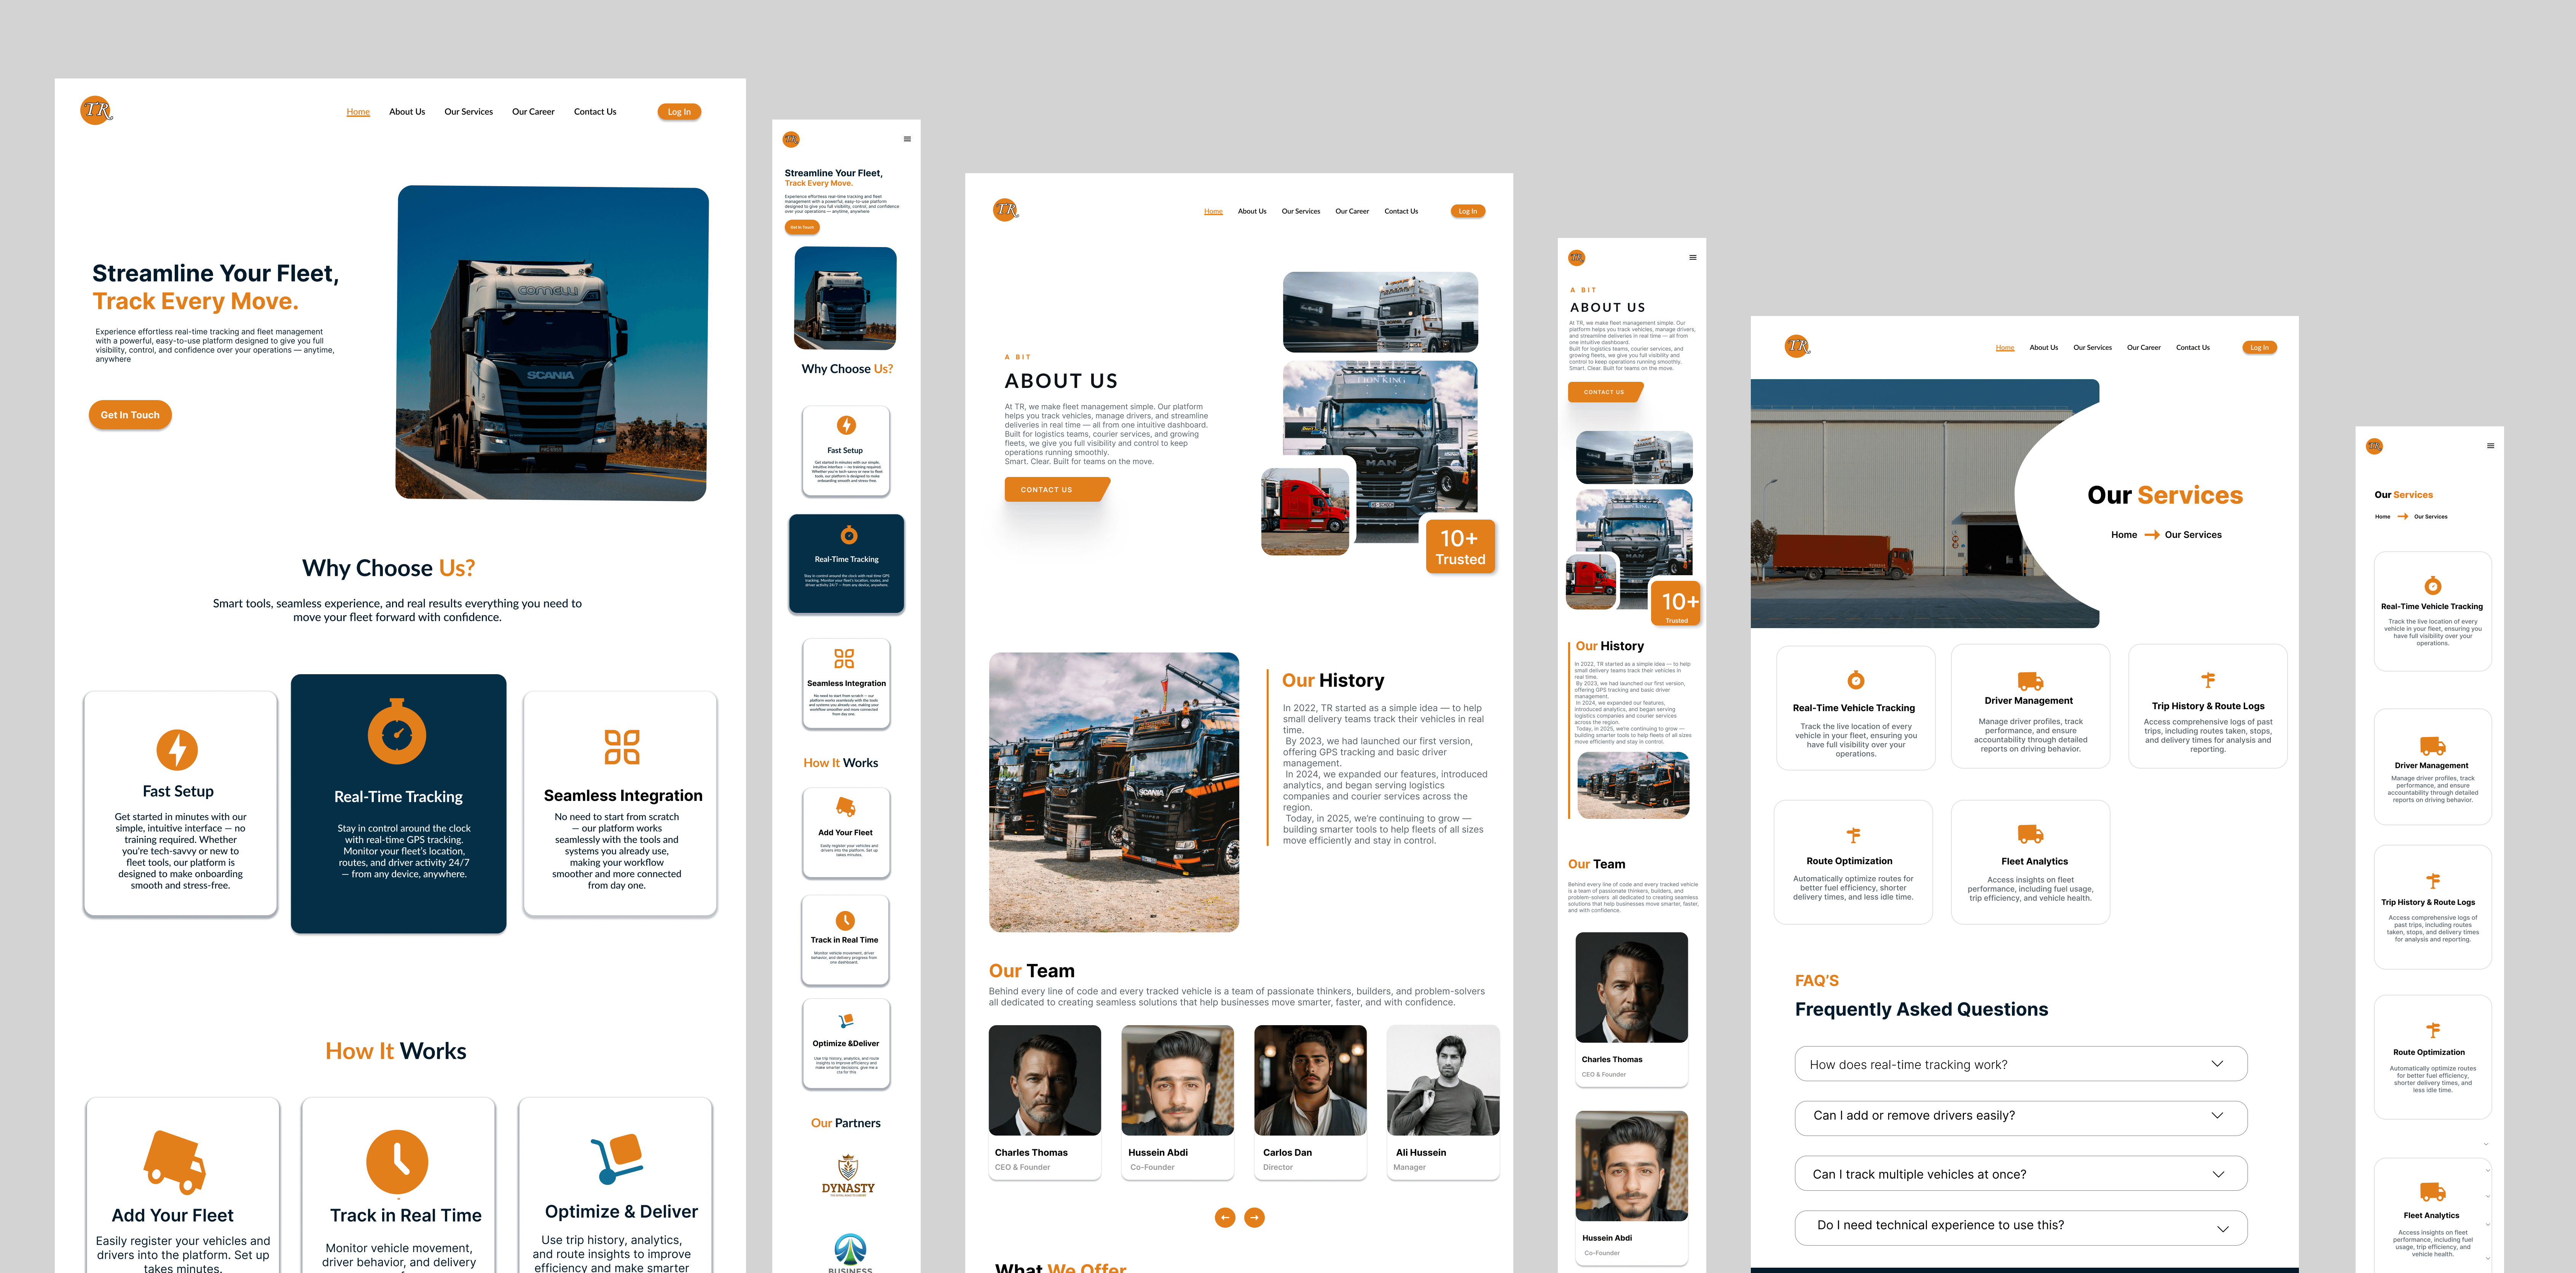Viewport: 2576px width, 1273px height.
Task: Click the Fast Setup lightning bolt icon
Action: point(177,749)
